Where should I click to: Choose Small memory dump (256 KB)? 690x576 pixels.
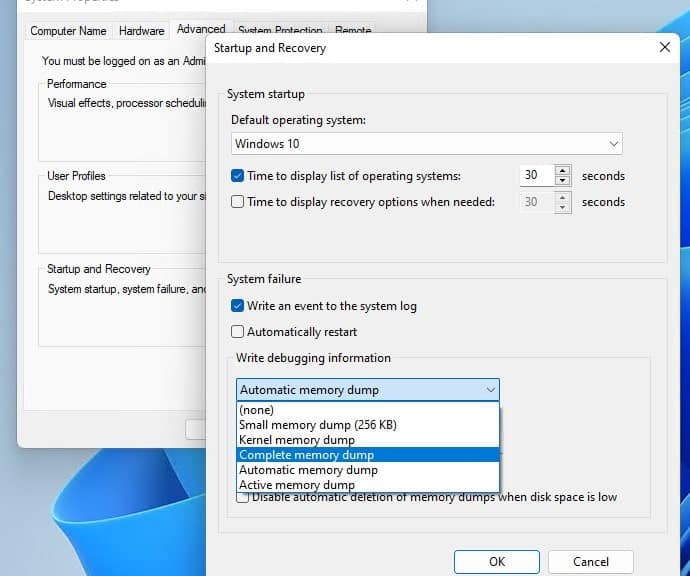(367, 425)
